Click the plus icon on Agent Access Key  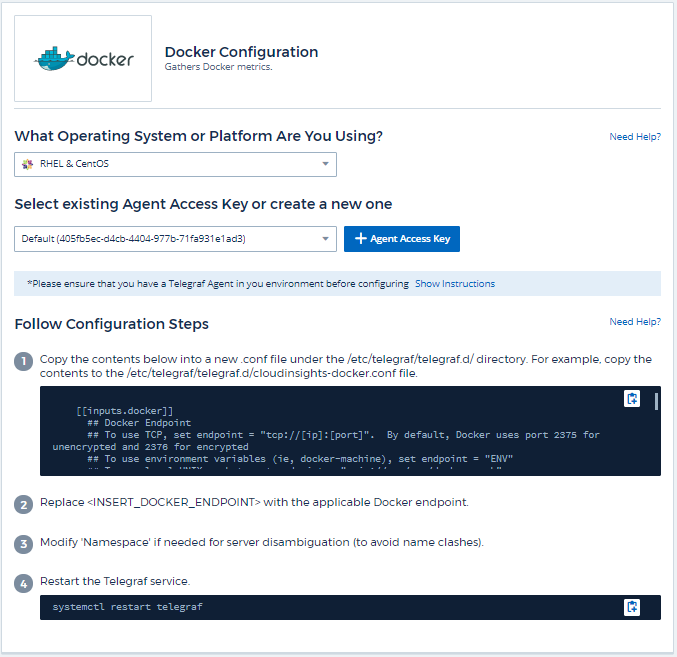(360, 239)
